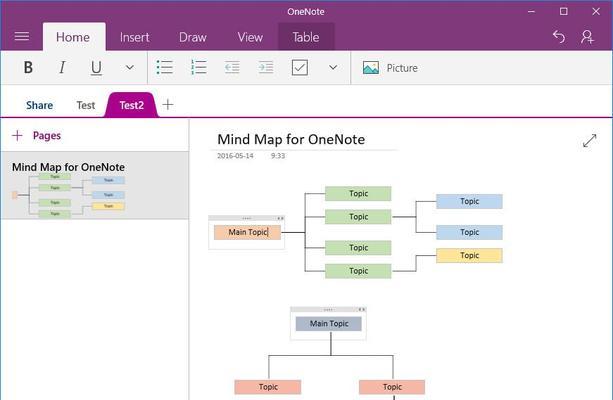Screen dimensions: 613x400
Task: Click the Picture icon in ribbon
Action: point(371,68)
